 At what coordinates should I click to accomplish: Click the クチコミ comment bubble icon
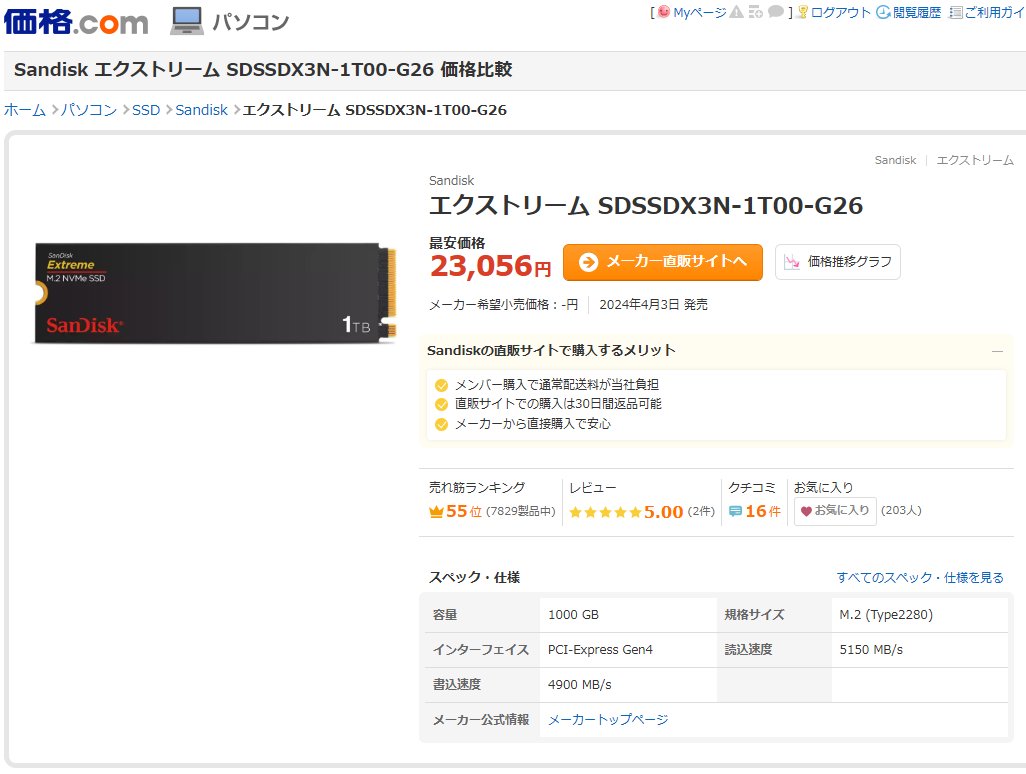coord(735,512)
